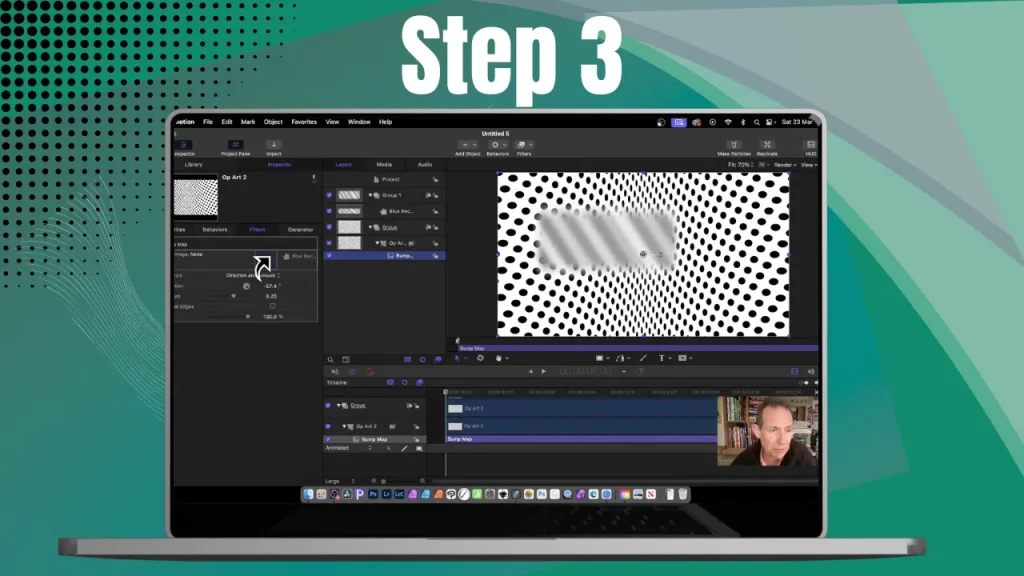Click the Direction angle dial

point(246,286)
